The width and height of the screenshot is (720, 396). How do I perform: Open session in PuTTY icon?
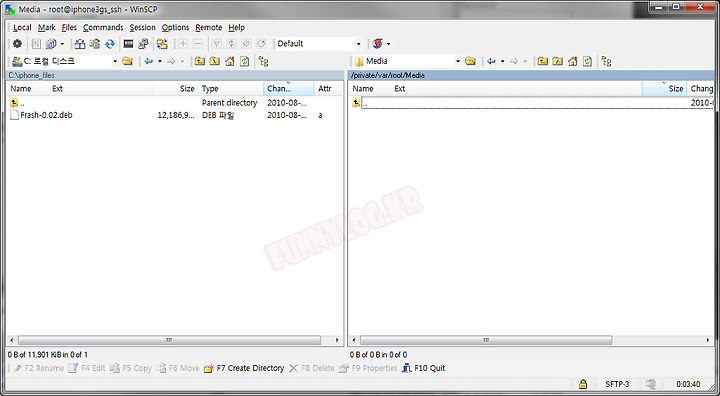pyautogui.click(x=143, y=44)
